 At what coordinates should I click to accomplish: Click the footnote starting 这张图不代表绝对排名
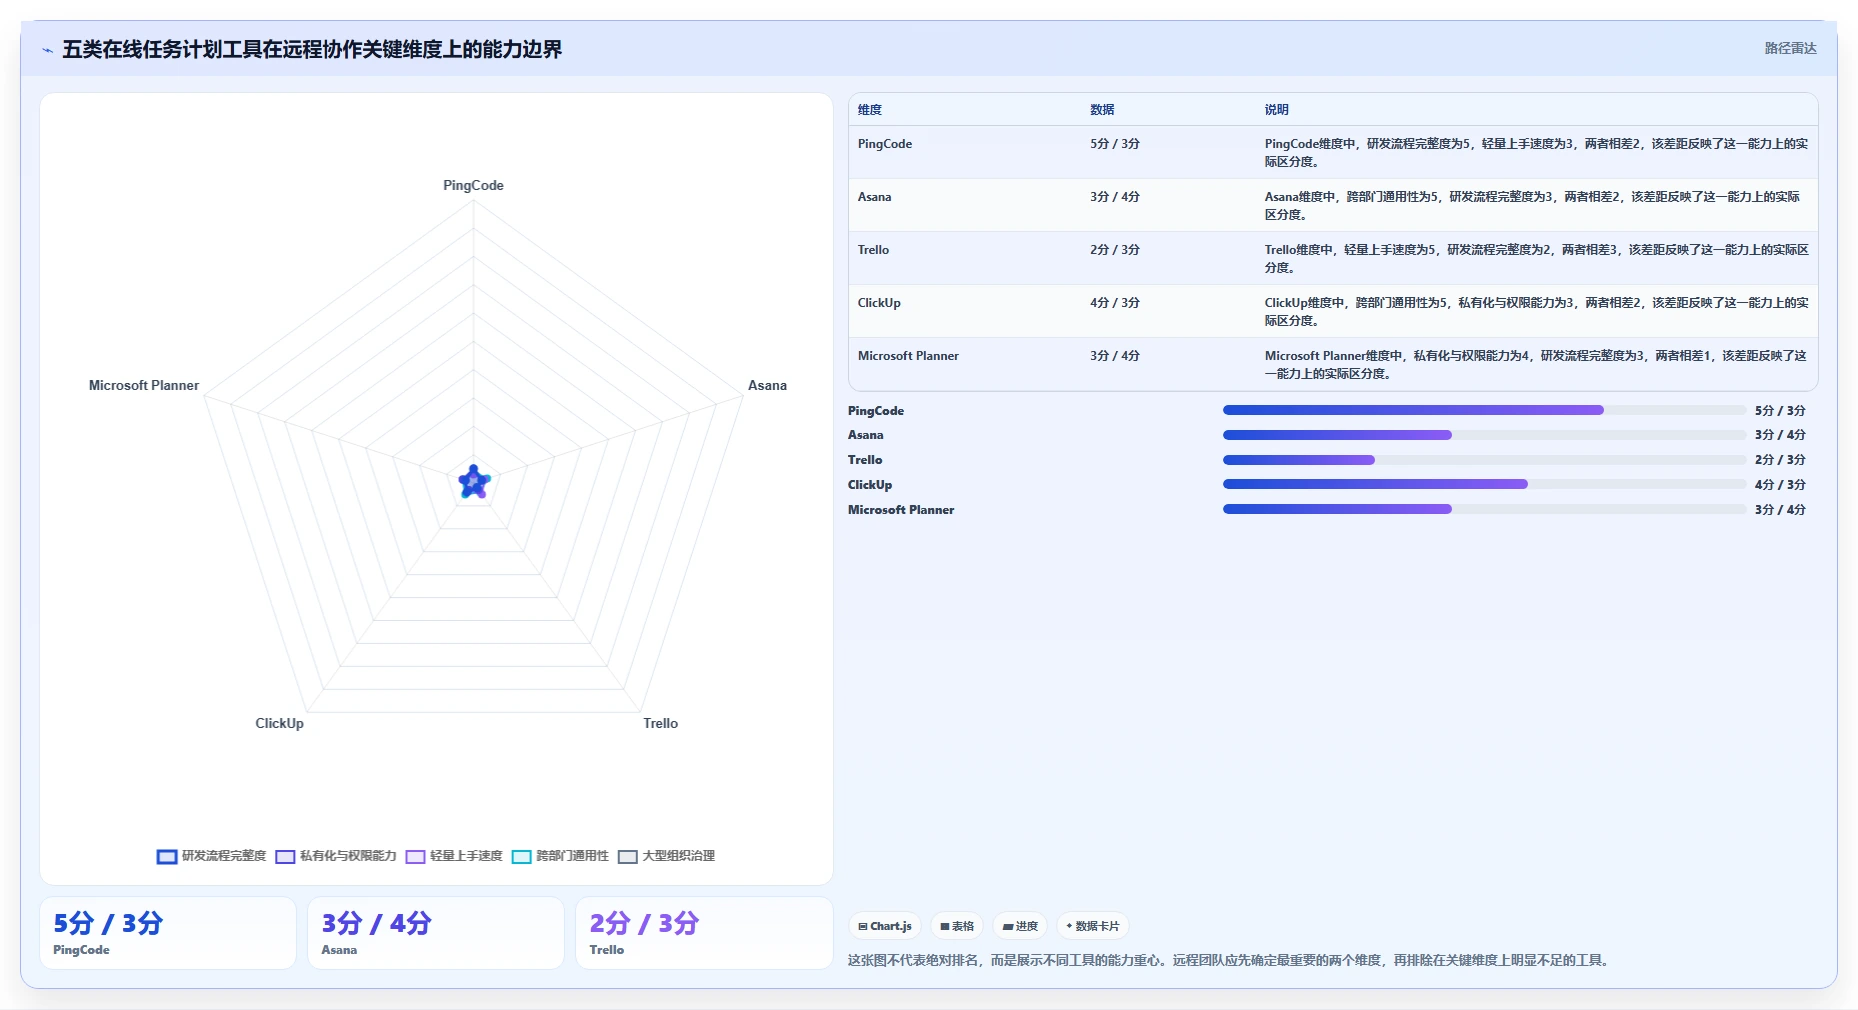point(1230,960)
